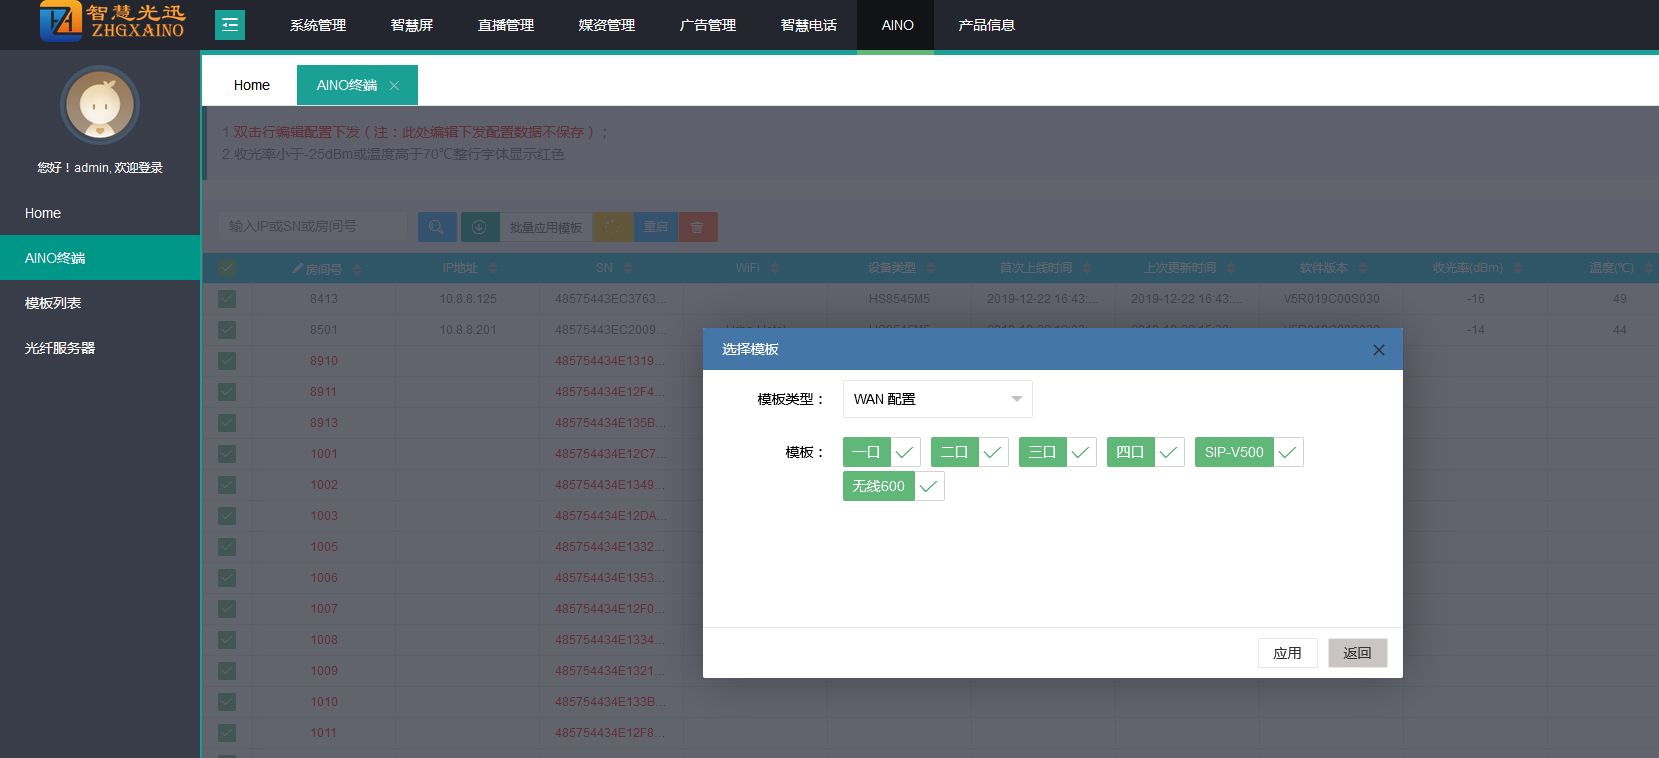Click the 应用 button in dialog
This screenshot has height=758, width=1659.
(1287, 653)
